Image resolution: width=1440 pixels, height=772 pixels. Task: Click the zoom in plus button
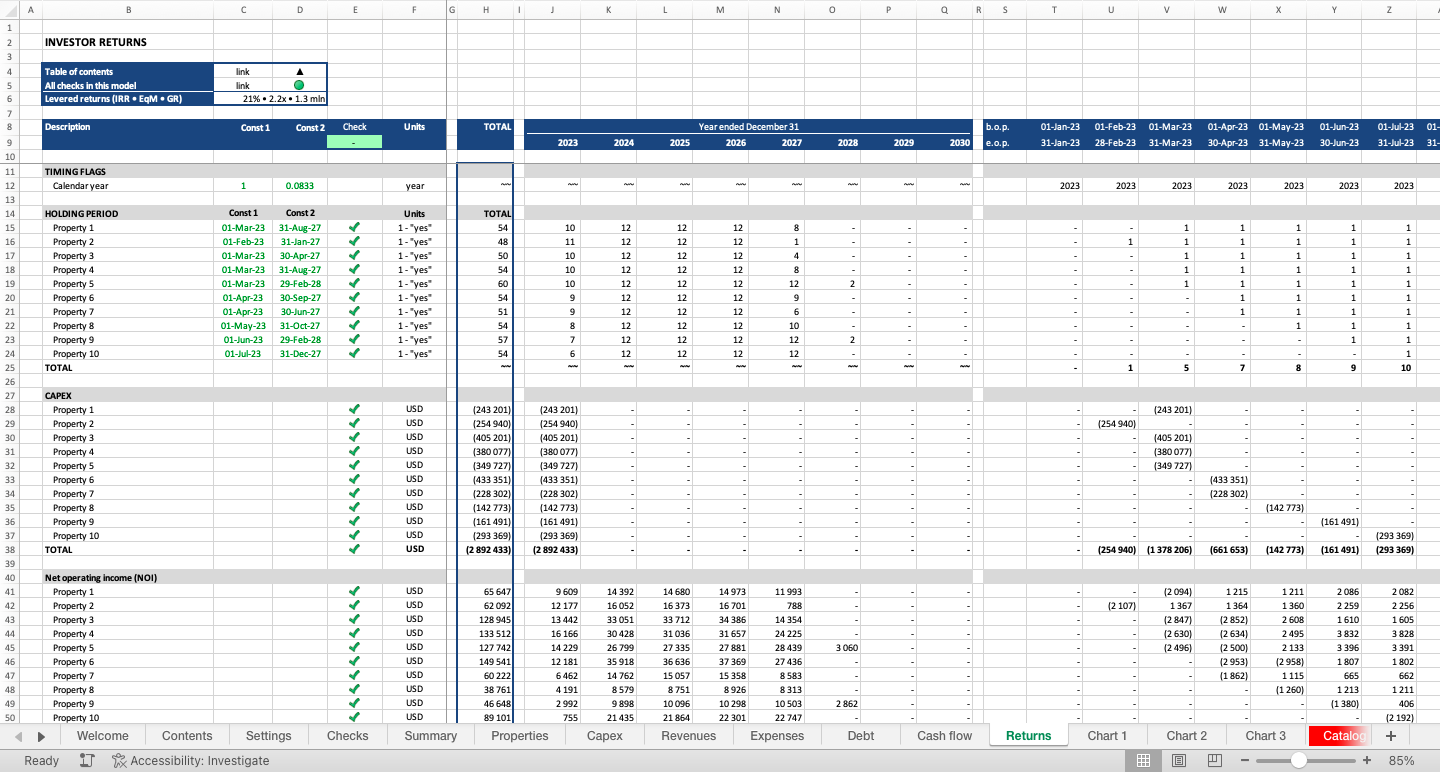1367,761
